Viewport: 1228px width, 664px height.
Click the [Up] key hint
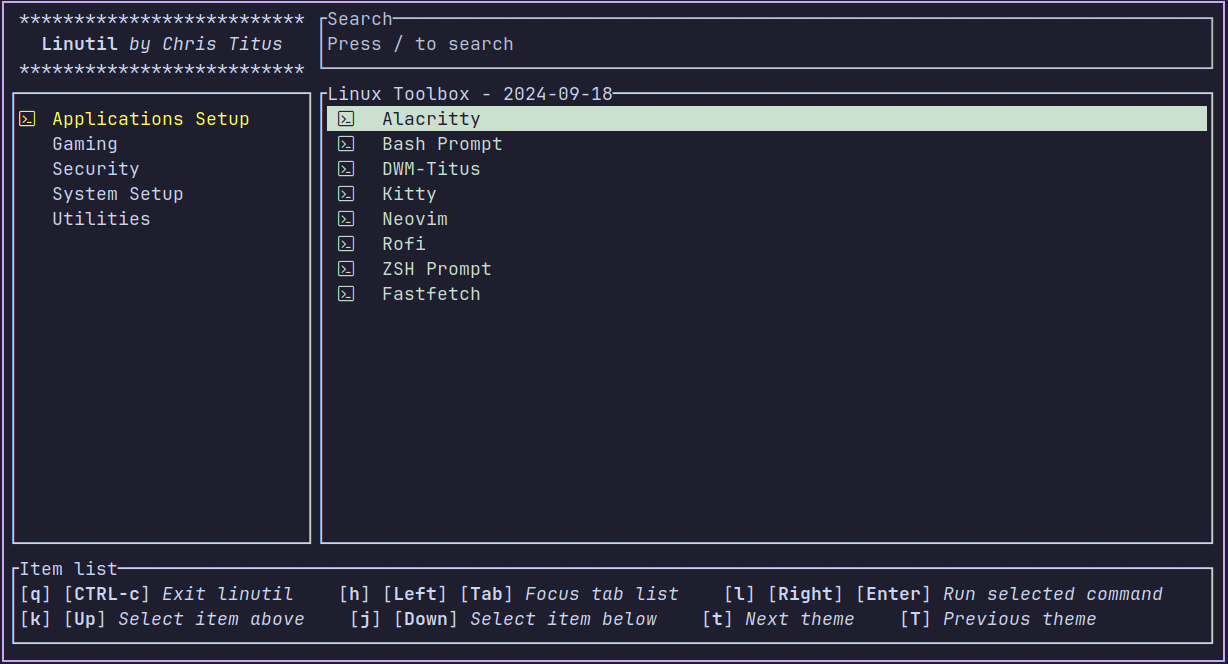point(85,619)
